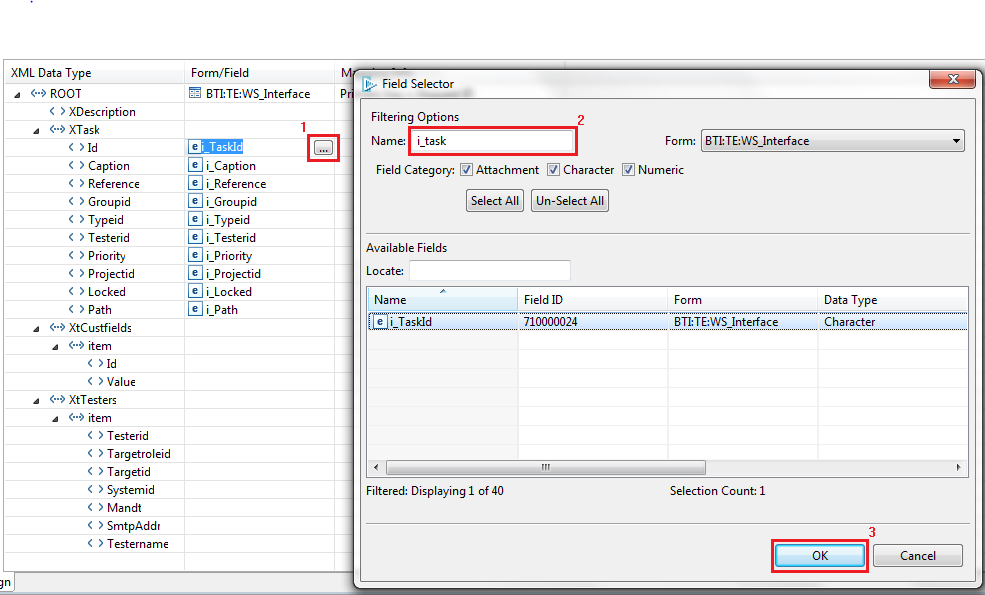The width and height of the screenshot is (985, 595).
Task: Select the Targetid tree item
Action: pos(128,472)
